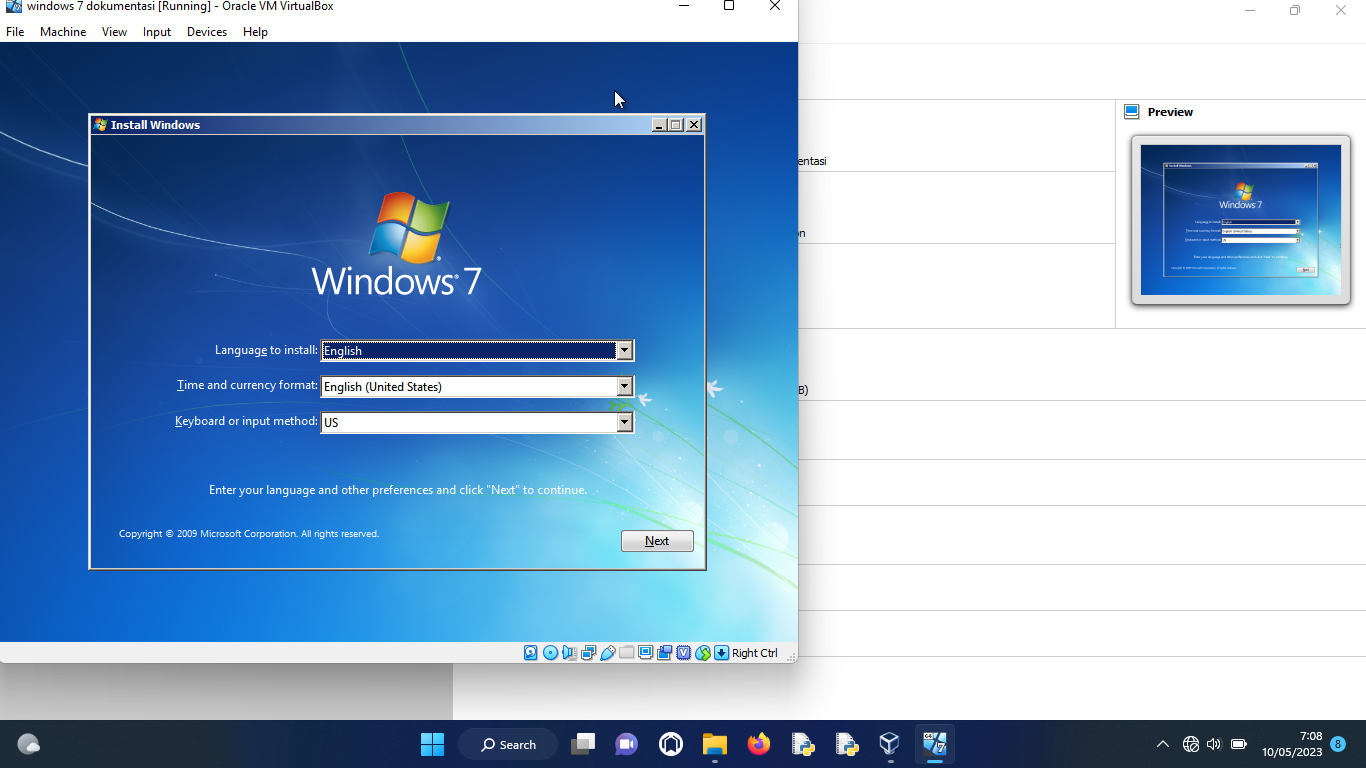Screen dimensions: 1366x768
Task: Expand Keyboard or input method dropdown arrow
Action: coord(625,422)
